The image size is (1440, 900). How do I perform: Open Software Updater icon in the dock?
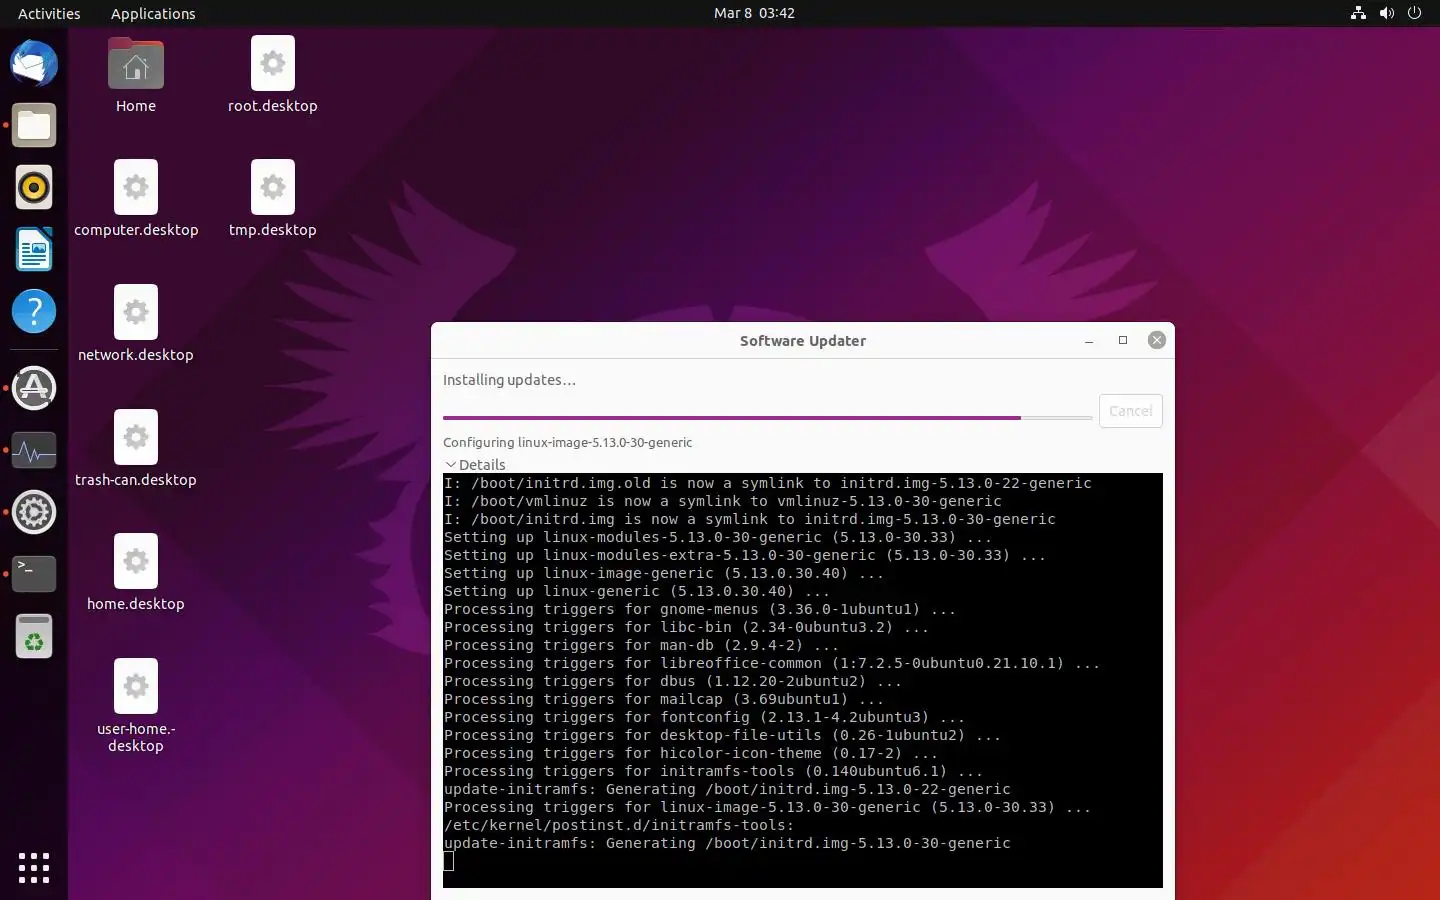pos(34,388)
